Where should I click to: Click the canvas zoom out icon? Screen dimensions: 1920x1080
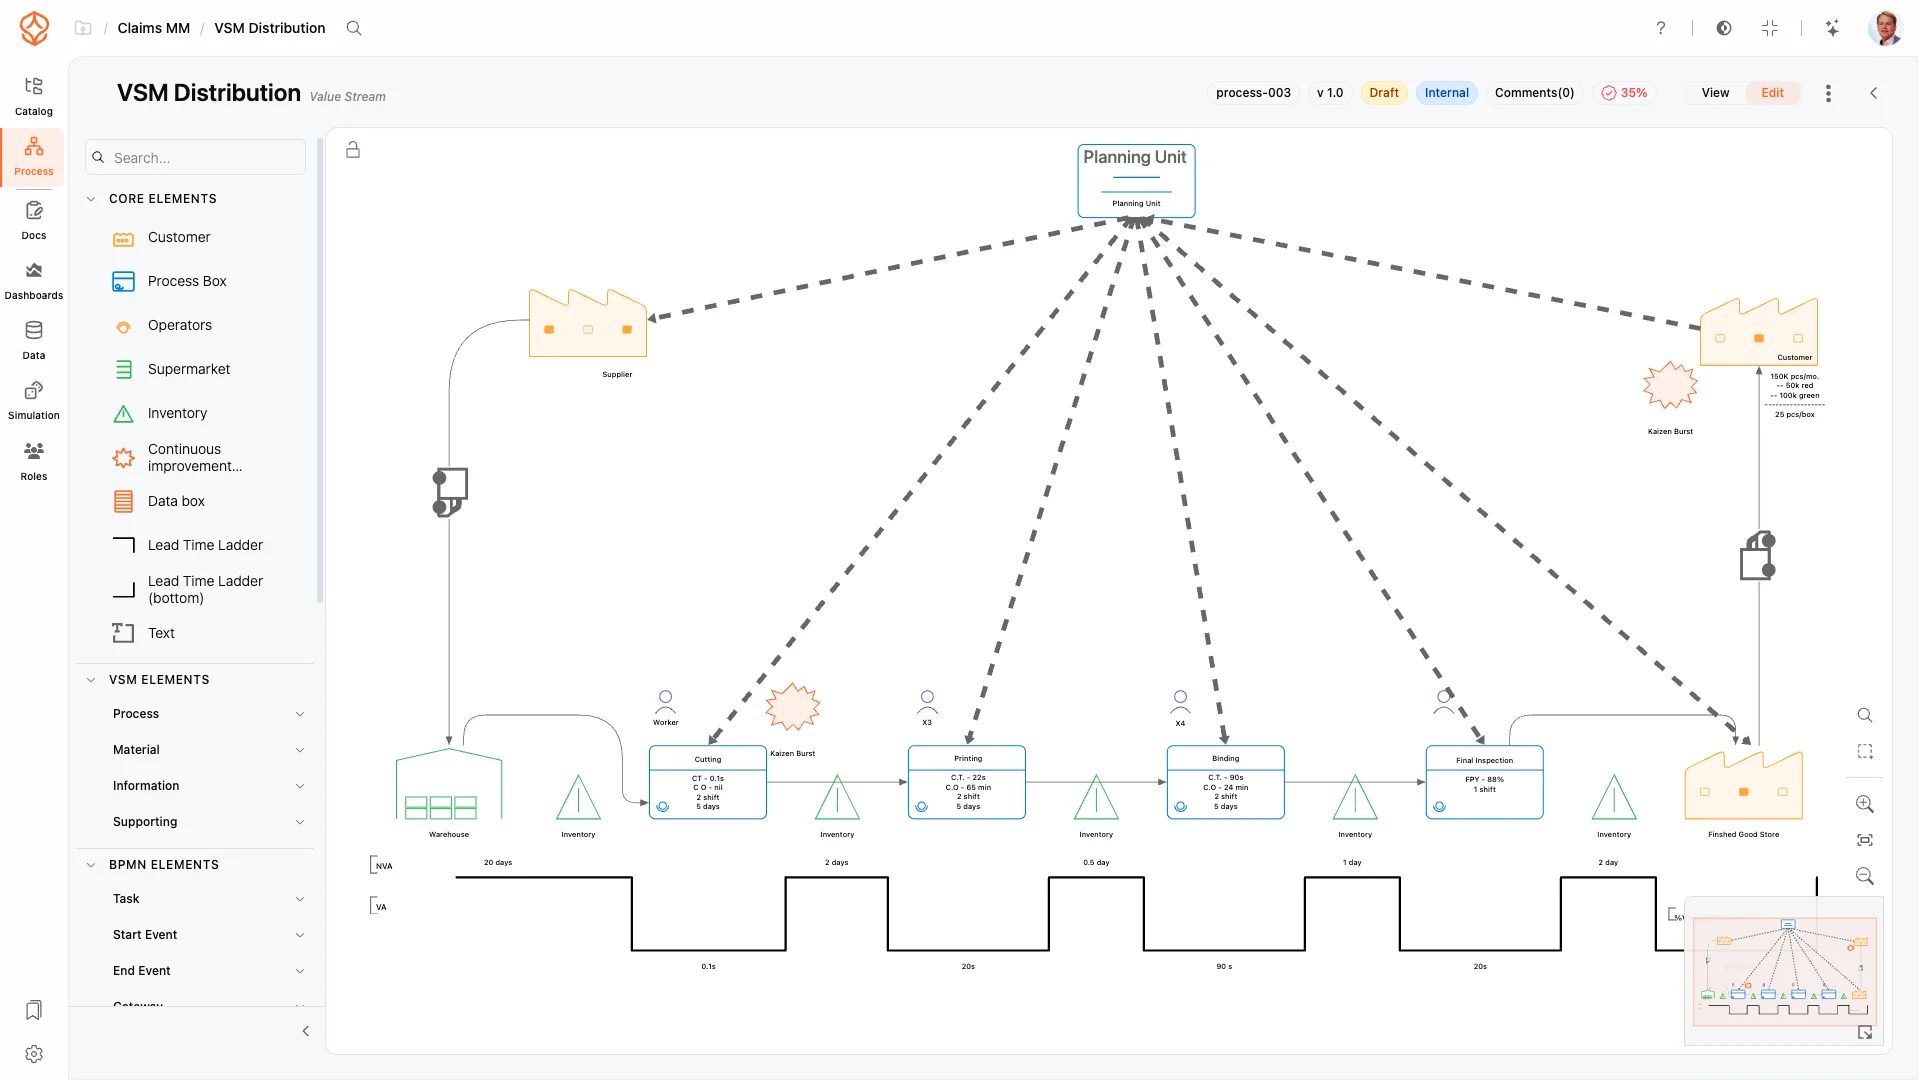pyautogui.click(x=1865, y=876)
